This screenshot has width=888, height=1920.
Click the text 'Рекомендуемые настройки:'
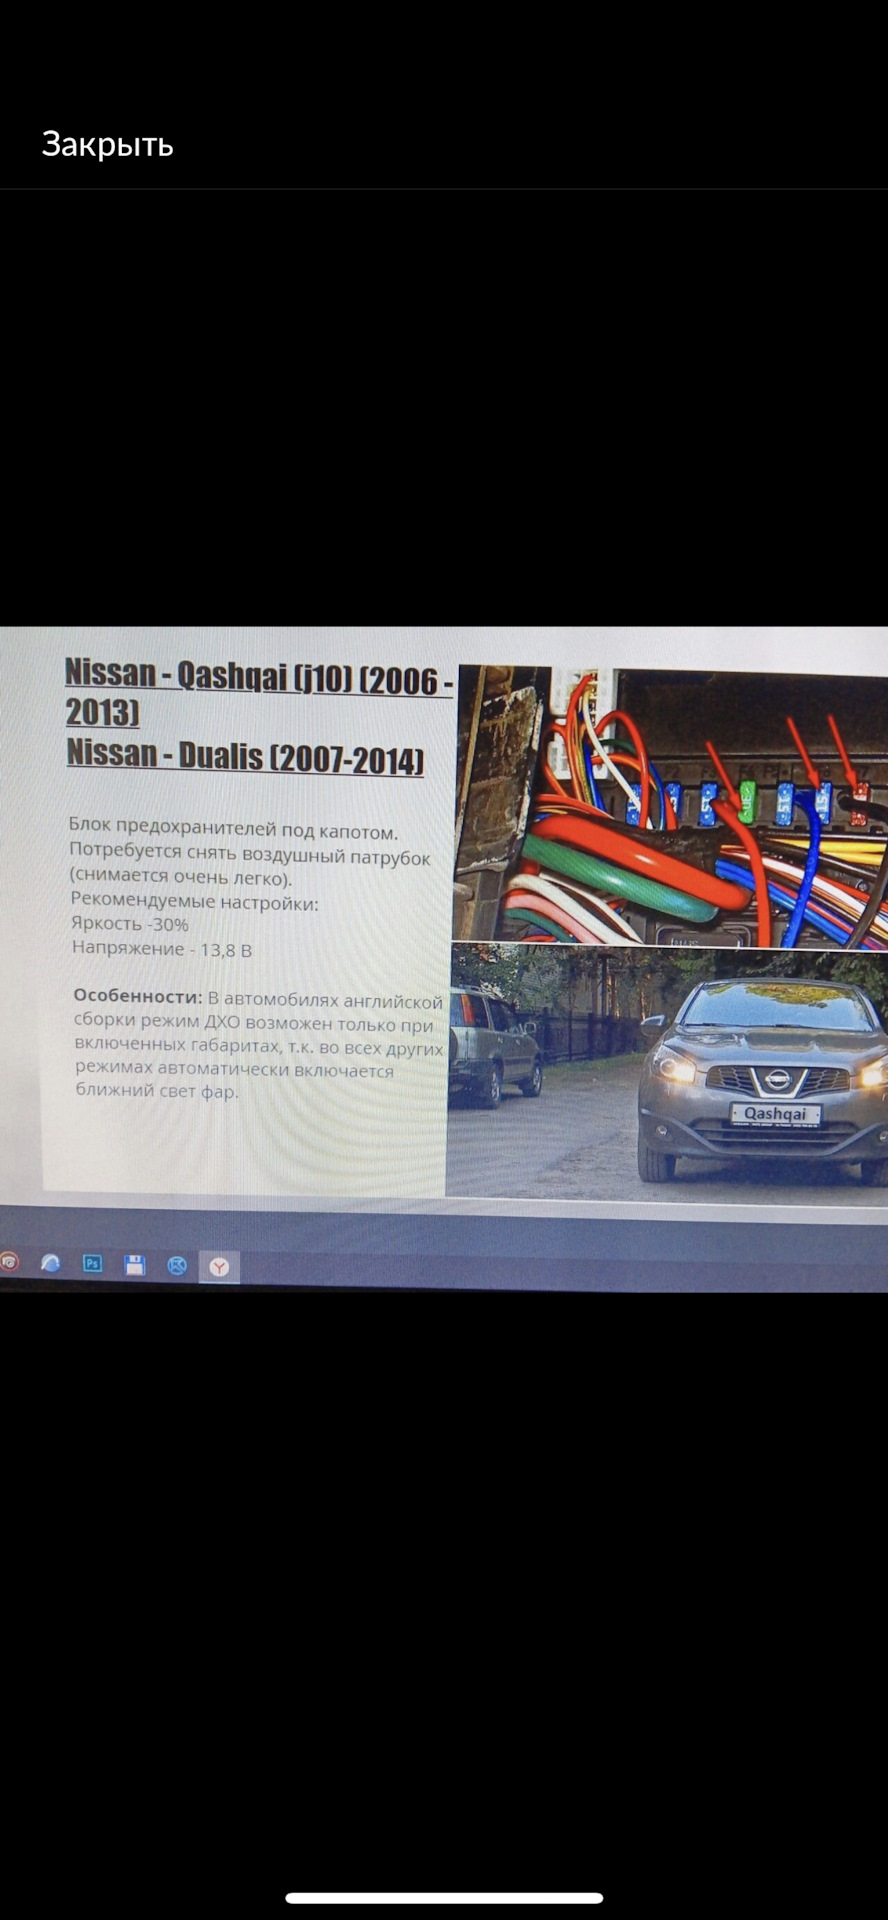194,901
